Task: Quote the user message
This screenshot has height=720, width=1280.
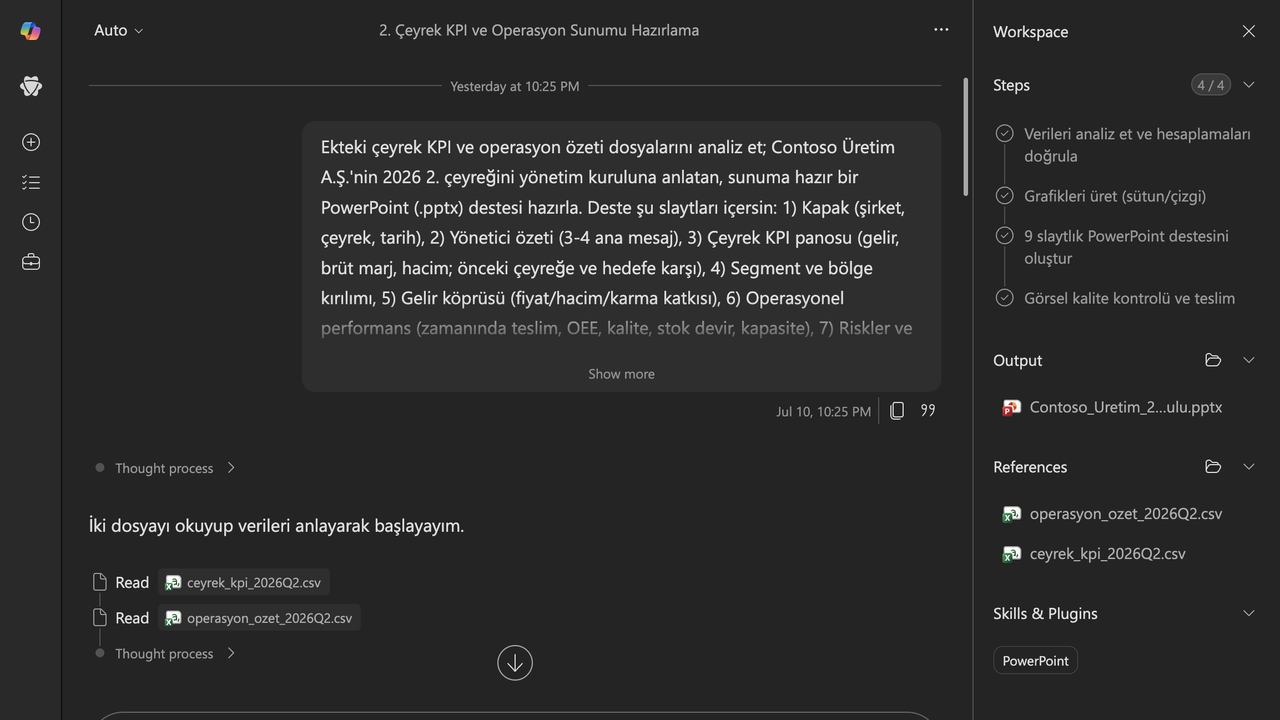Action: pyautogui.click(x=928, y=411)
